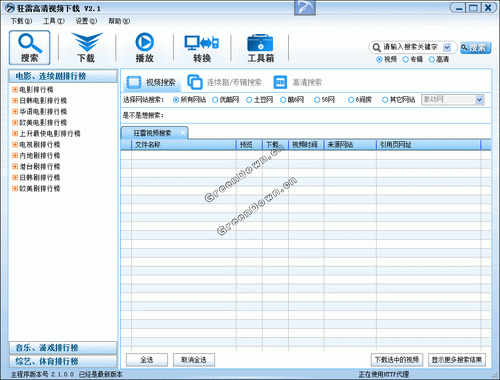This screenshot has width=500, height=380.
Task: Expand the 音乐、游戏排行榜 panel header
Action: coord(63,348)
